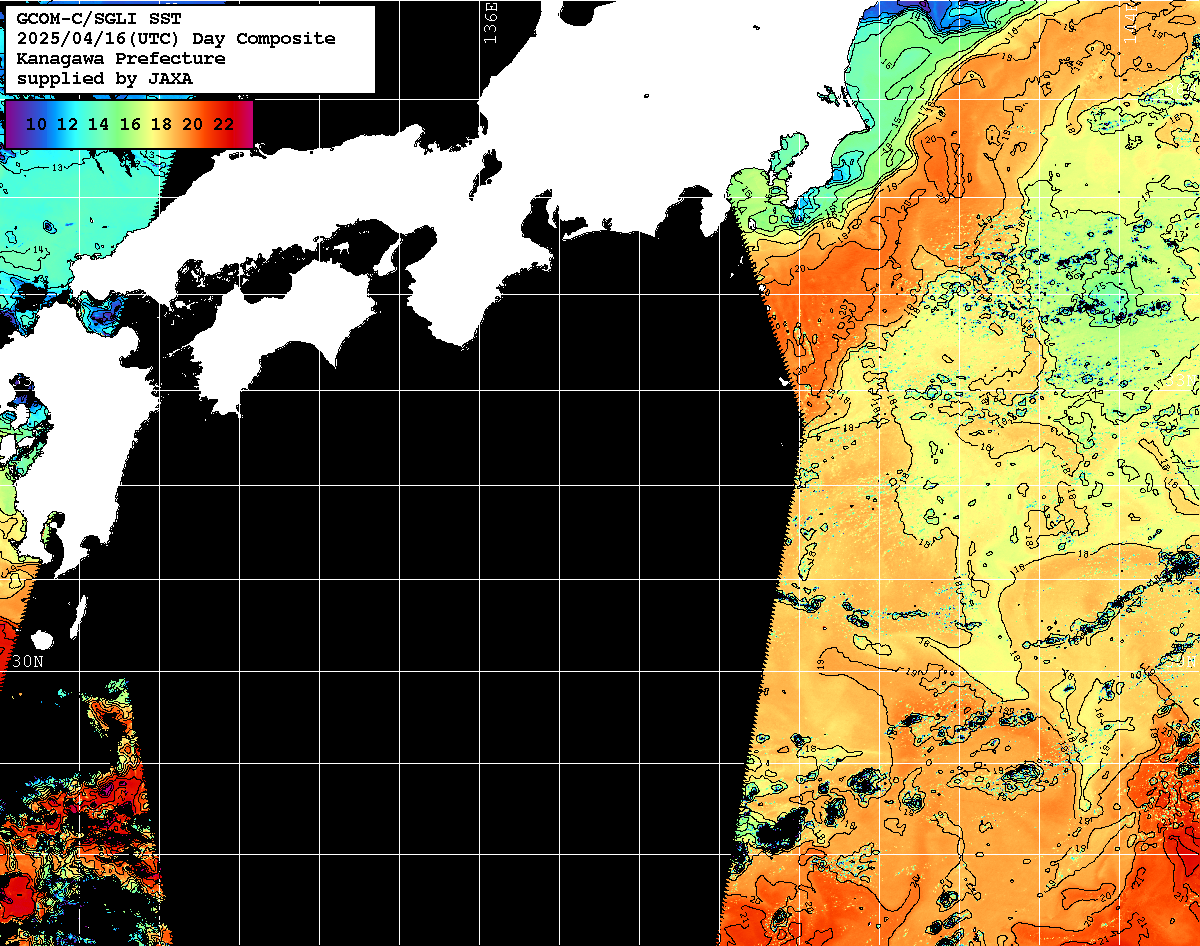Click the 14 value on the color scale
This screenshot has width=1200, height=946.
click(98, 124)
